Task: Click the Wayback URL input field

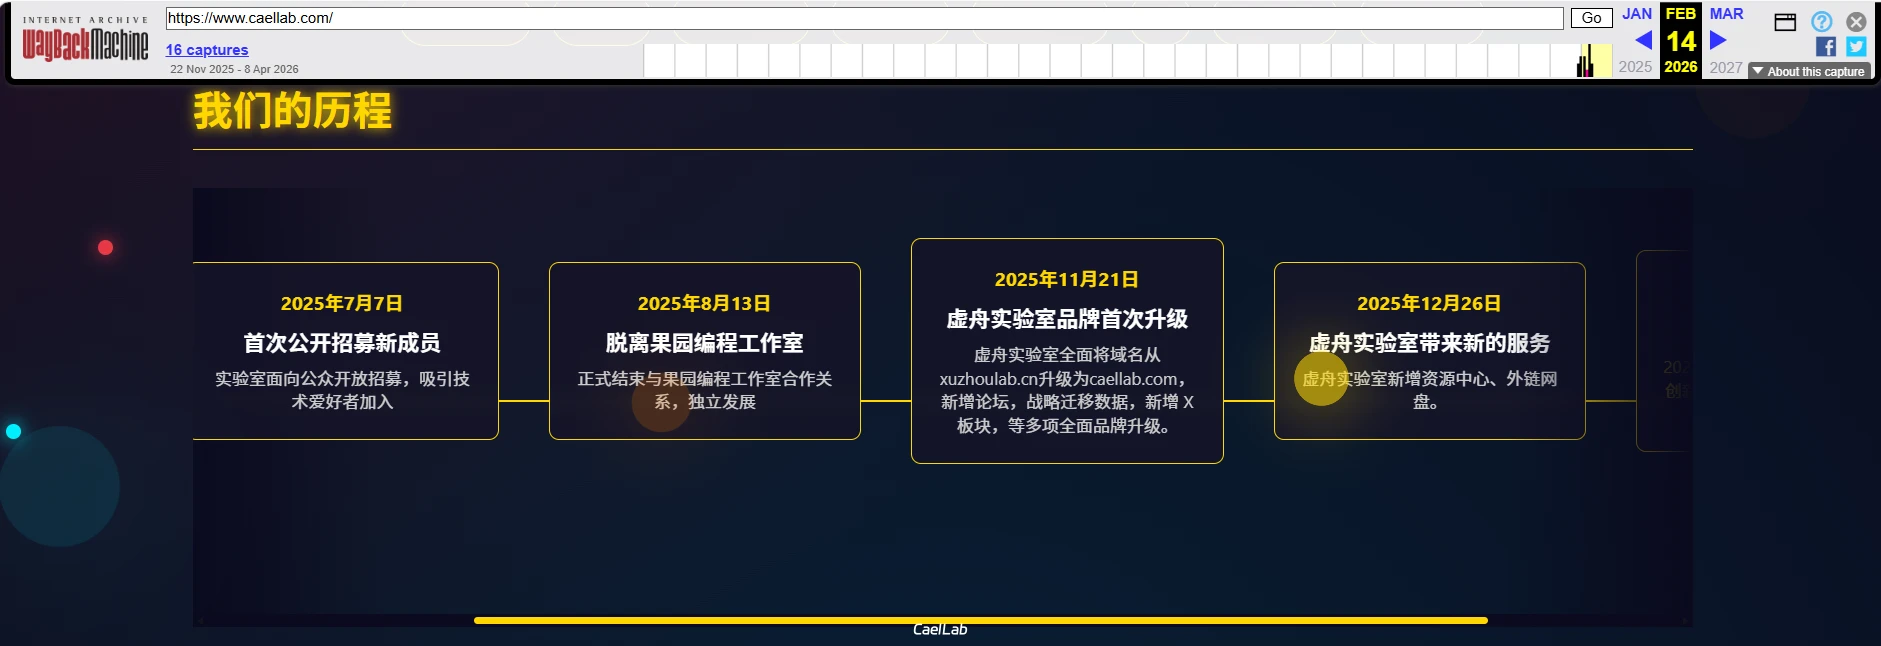Action: (863, 18)
